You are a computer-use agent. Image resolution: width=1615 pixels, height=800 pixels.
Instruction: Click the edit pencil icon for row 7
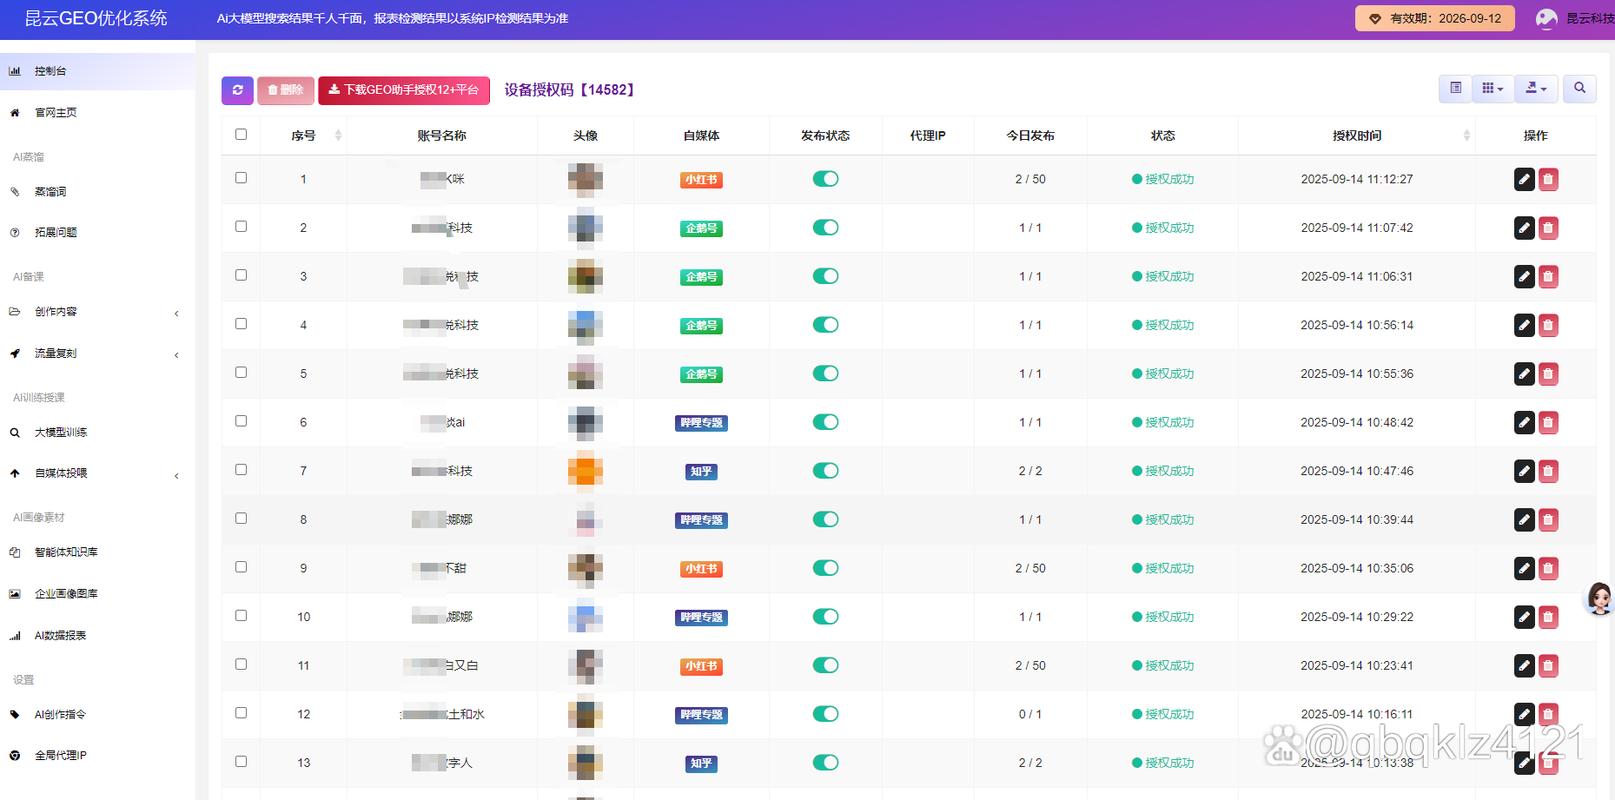[x=1524, y=471]
